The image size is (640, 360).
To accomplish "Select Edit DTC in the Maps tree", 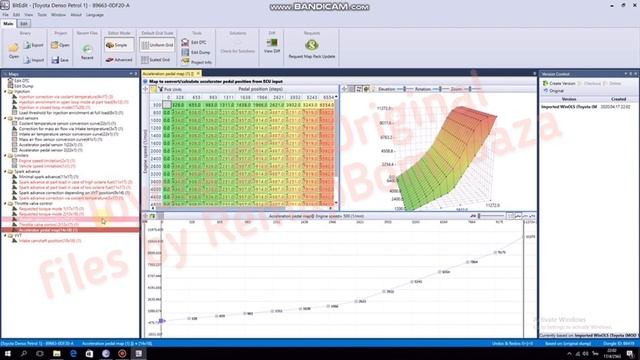I will coord(22,81).
